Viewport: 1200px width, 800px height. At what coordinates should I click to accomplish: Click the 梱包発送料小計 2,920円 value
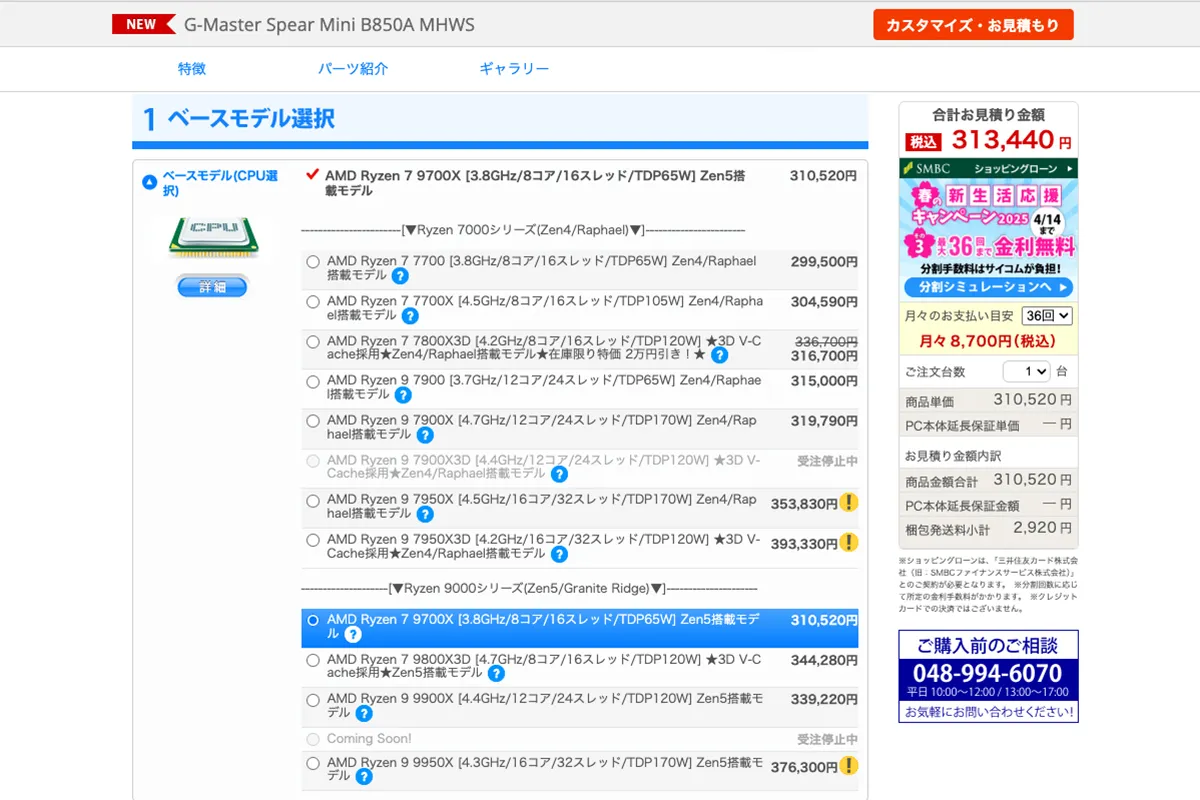[x=1042, y=528]
